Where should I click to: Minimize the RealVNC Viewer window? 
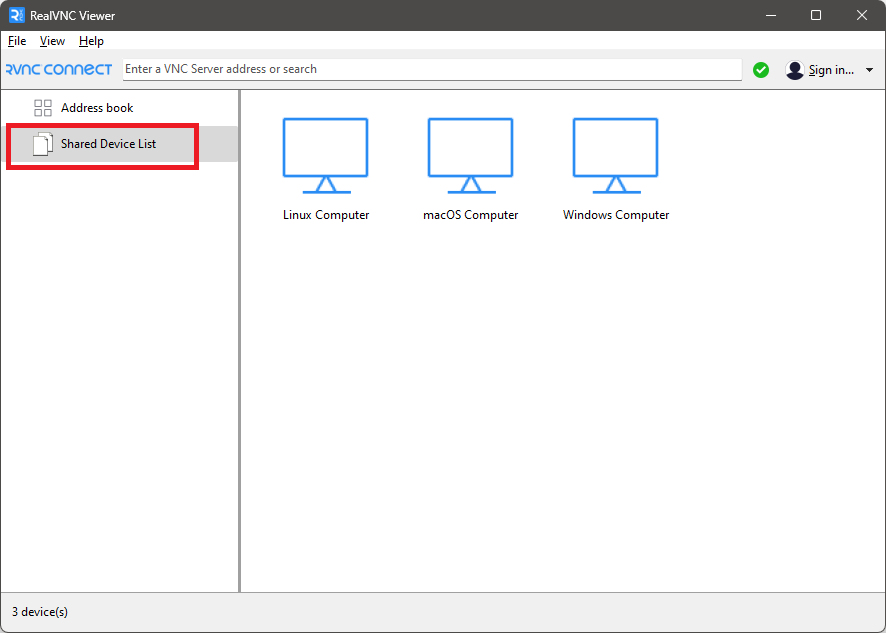770,15
